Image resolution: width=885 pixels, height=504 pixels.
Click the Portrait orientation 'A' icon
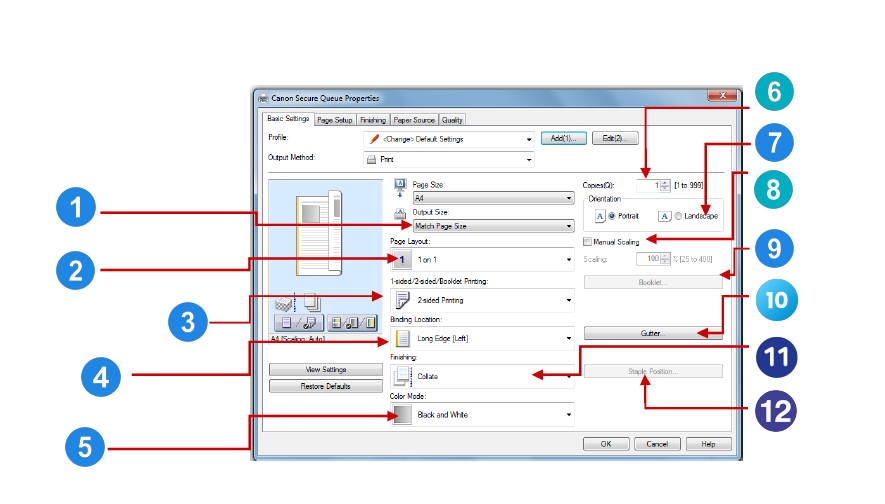(x=599, y=215)
